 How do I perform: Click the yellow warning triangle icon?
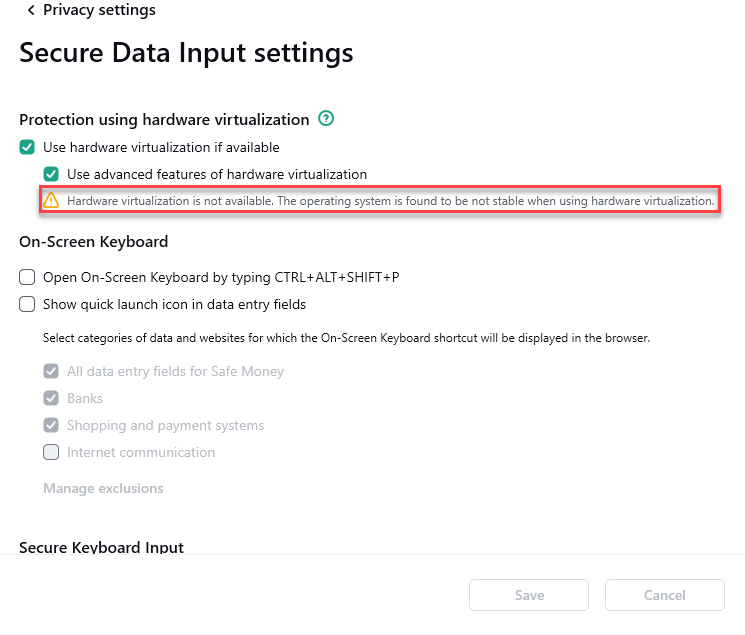click(51, 200)
